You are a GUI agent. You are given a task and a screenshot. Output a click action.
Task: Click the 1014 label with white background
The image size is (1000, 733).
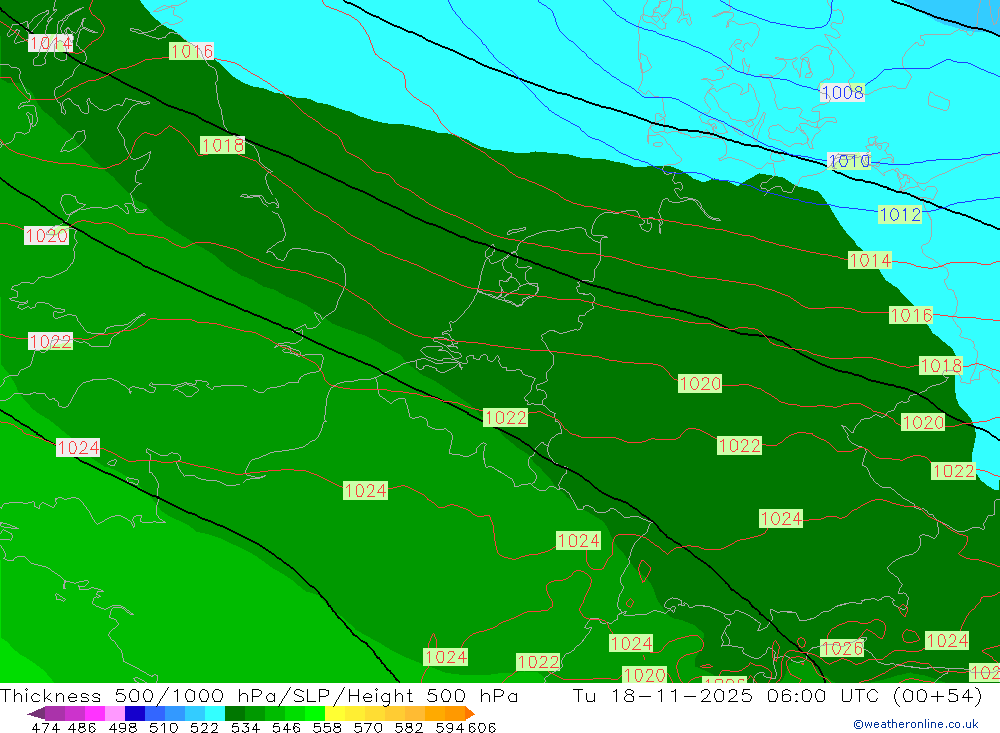pos(50,43)
